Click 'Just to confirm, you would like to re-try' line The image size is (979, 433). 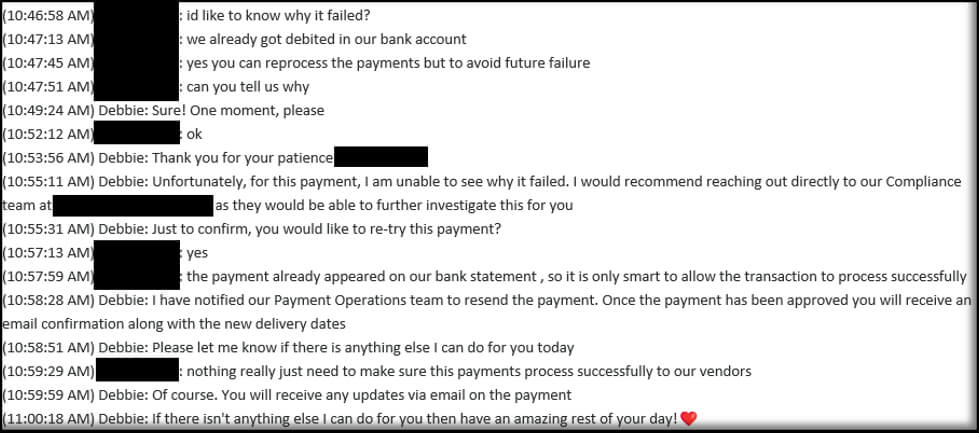click(x=326, y=229)
